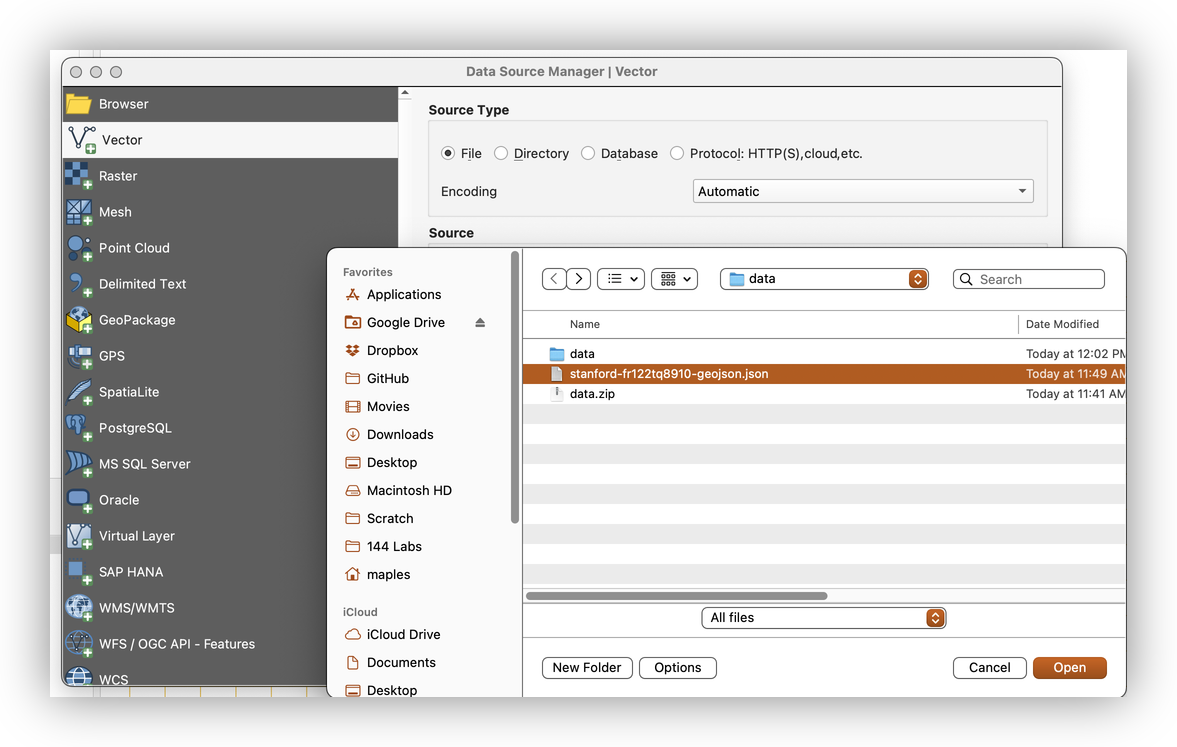Enable the Protocol HTTP(S) radio option
The width and height of the screenshot is (1177, 747).
pyautogui.click(x=677, y=153)
